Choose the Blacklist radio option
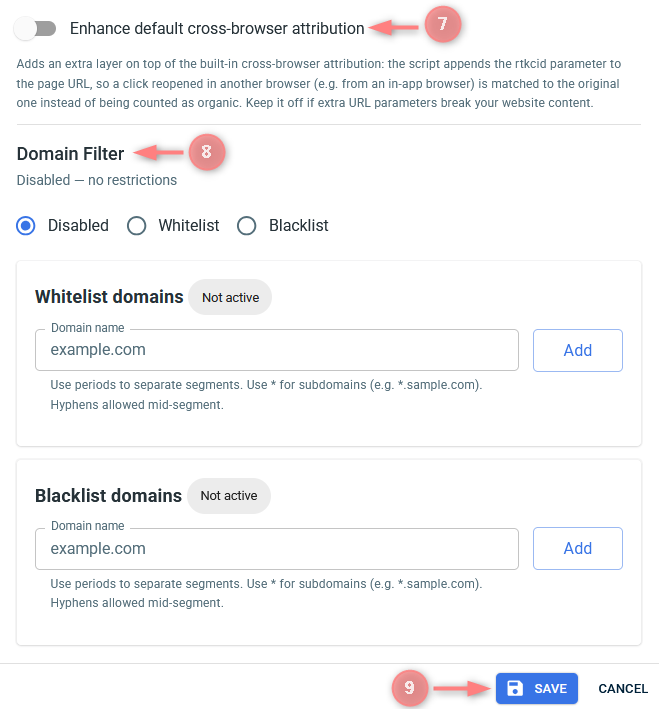The image size is (659, 709). [x=247, y=226]
